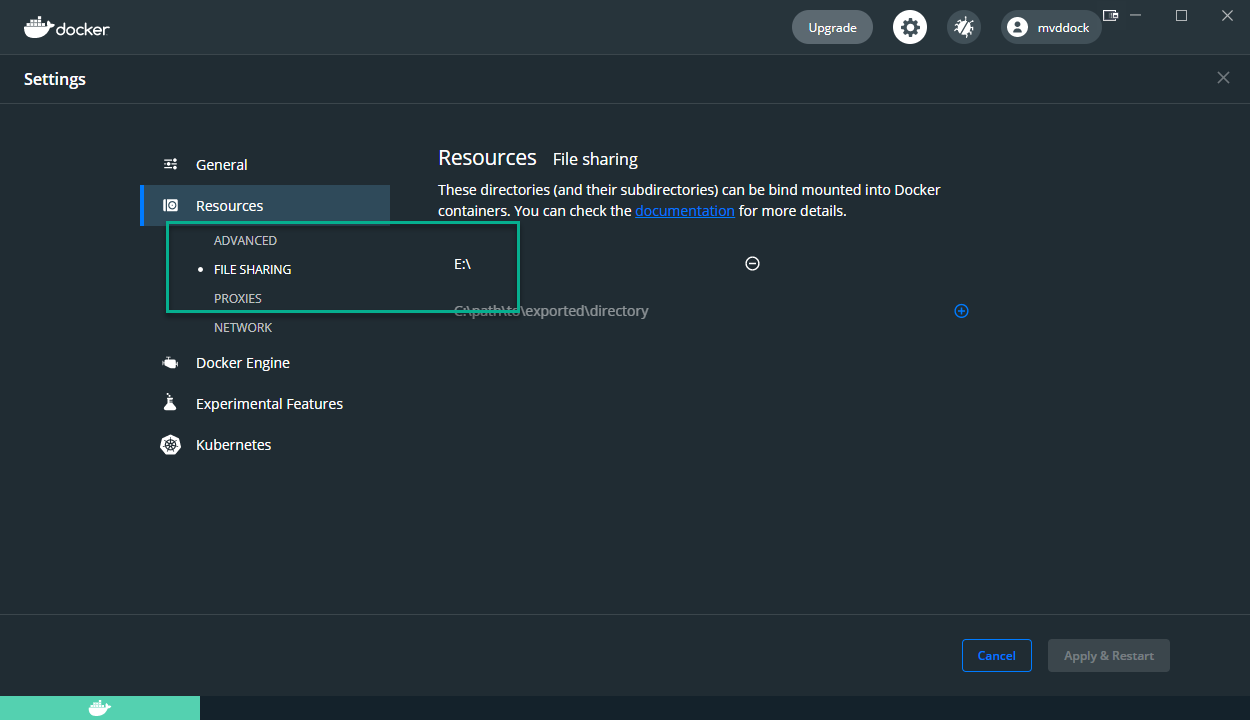
Task: Open Kubernetes settings via the wheel icon
Action: pos(169,444)
